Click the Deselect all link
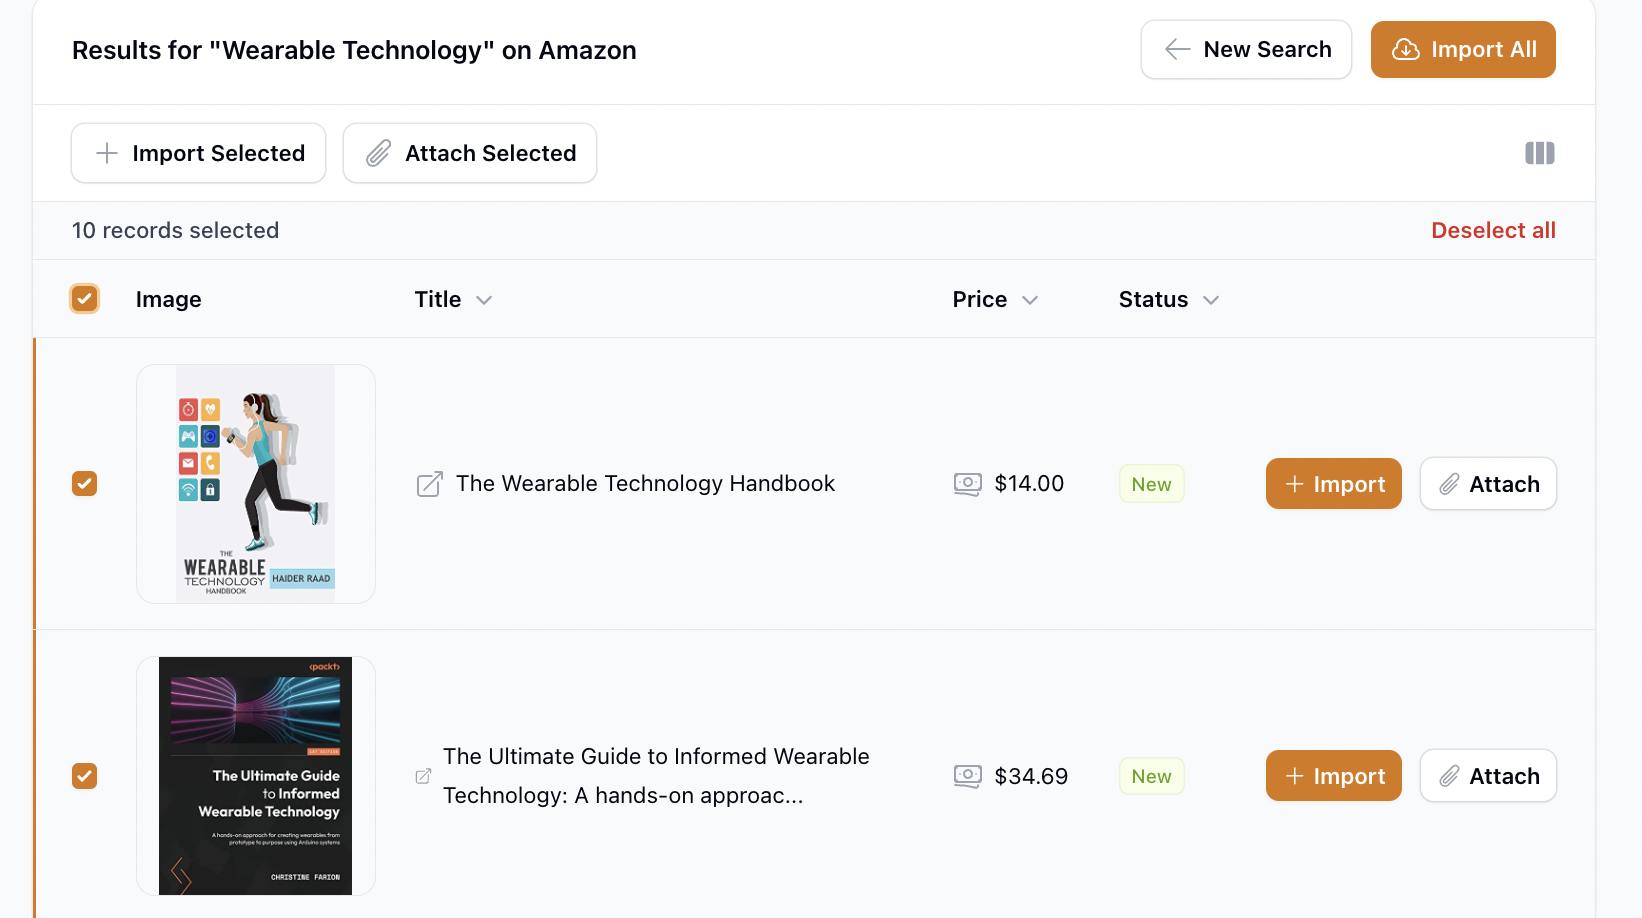This screenshot has height=918, width=1642. [1493, 231]
